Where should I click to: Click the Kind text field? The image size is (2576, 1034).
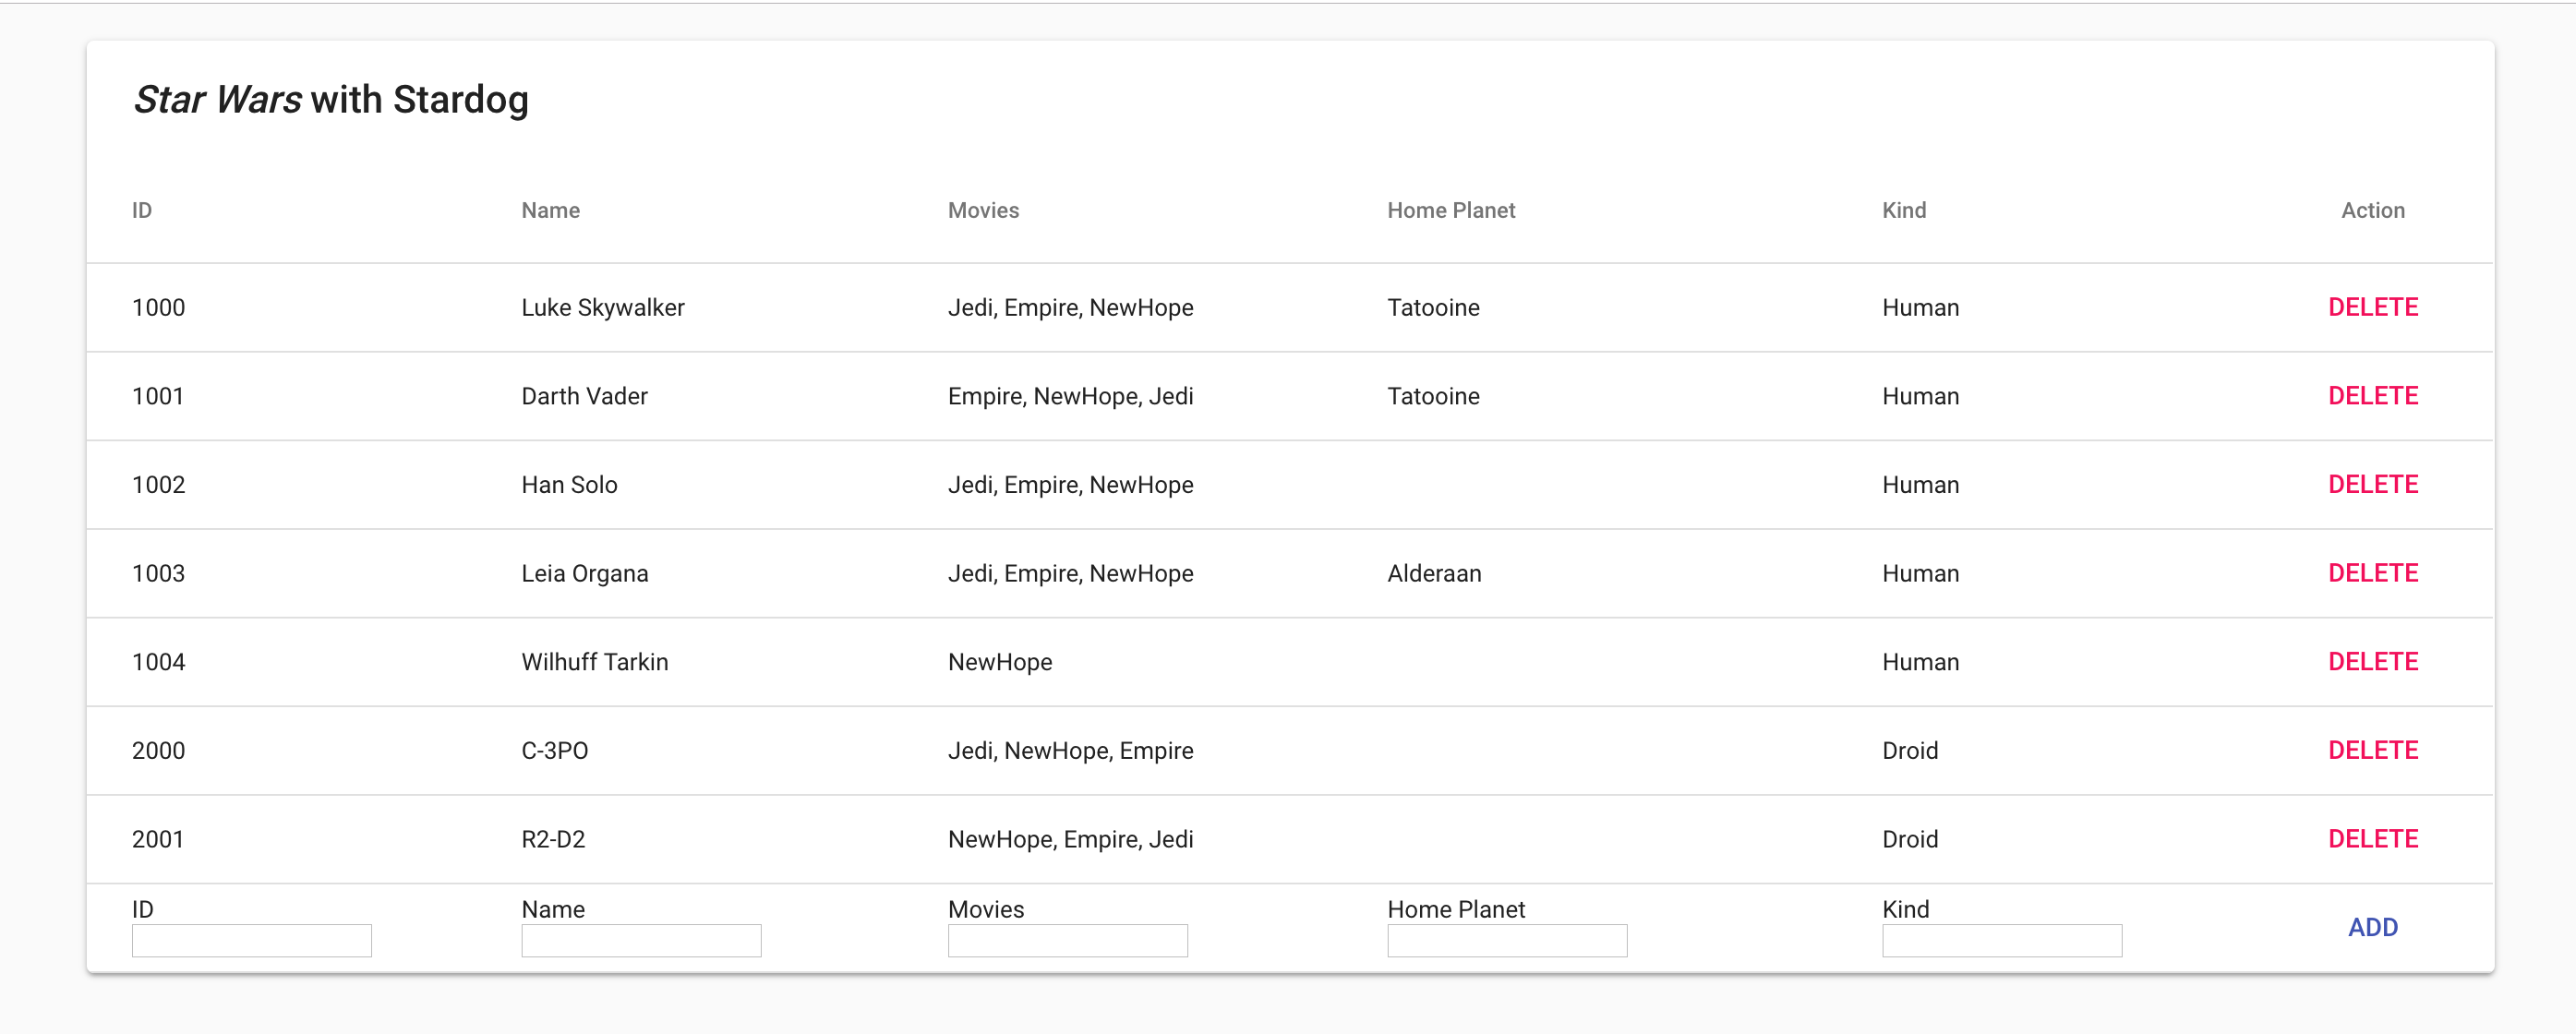2001,940
